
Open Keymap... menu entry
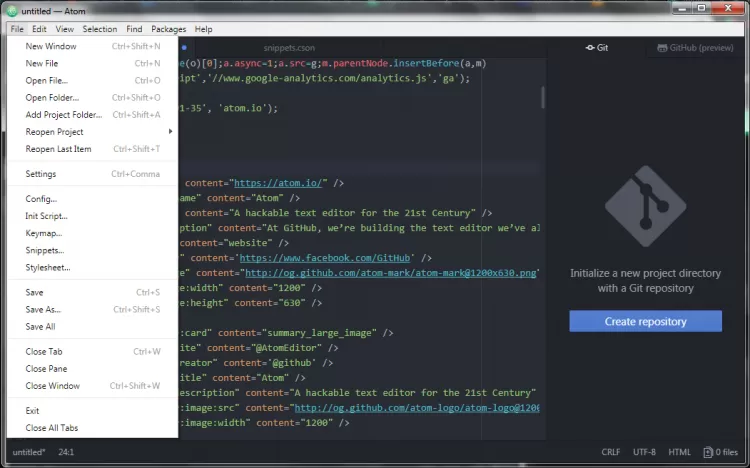(x=93, y=234)
